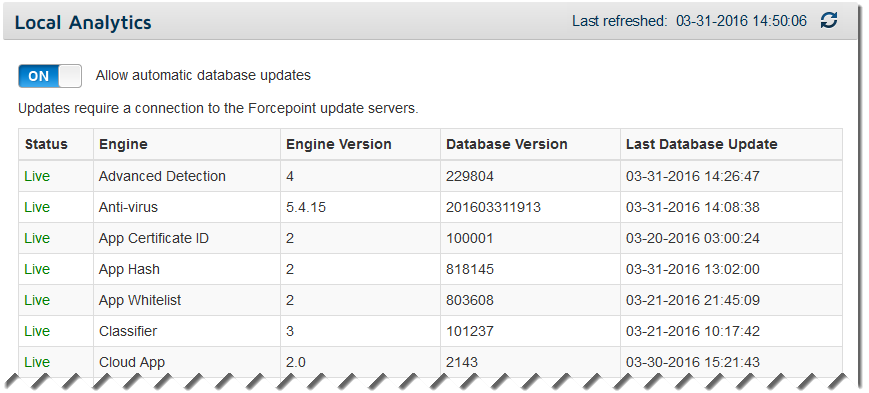
Task: Click database version 201603311913 cell
Action: click(493, 207)
